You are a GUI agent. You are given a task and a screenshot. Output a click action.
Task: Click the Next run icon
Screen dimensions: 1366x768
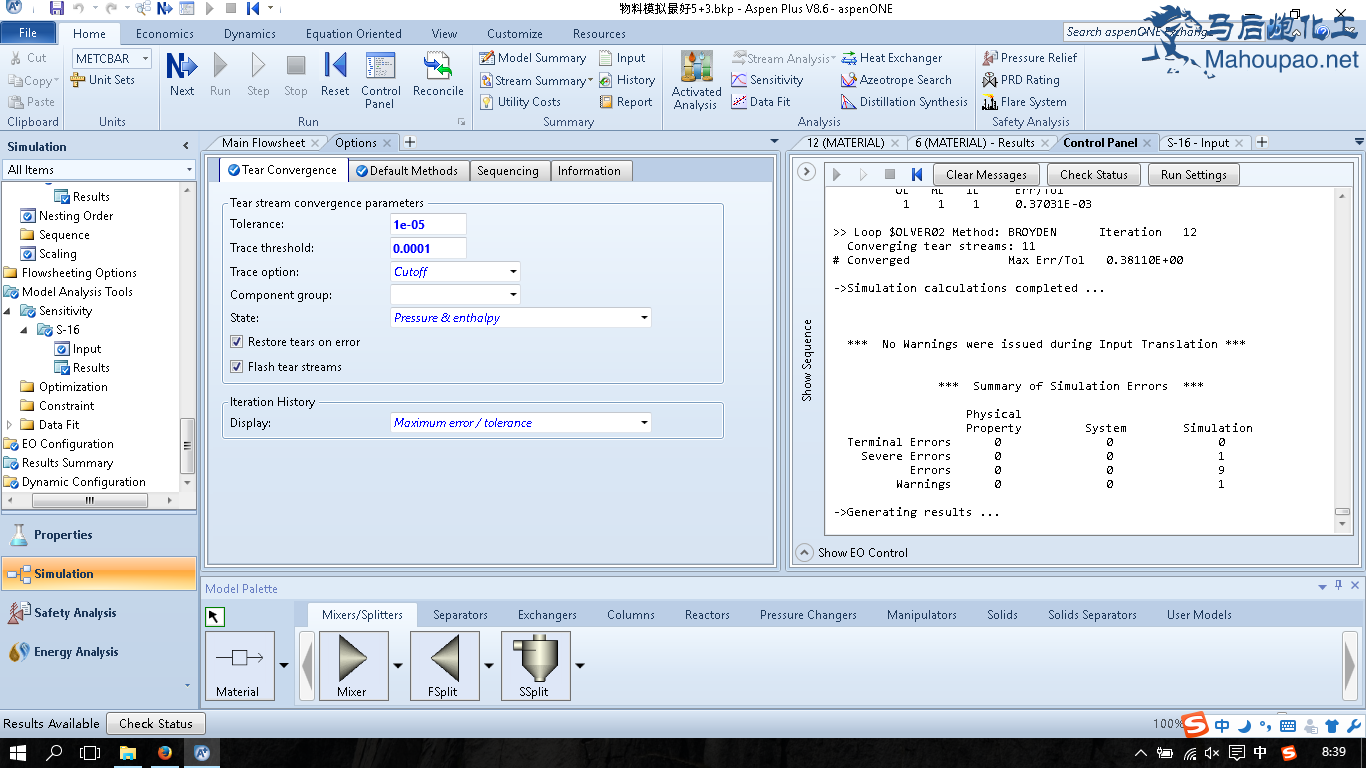(182, 75)
